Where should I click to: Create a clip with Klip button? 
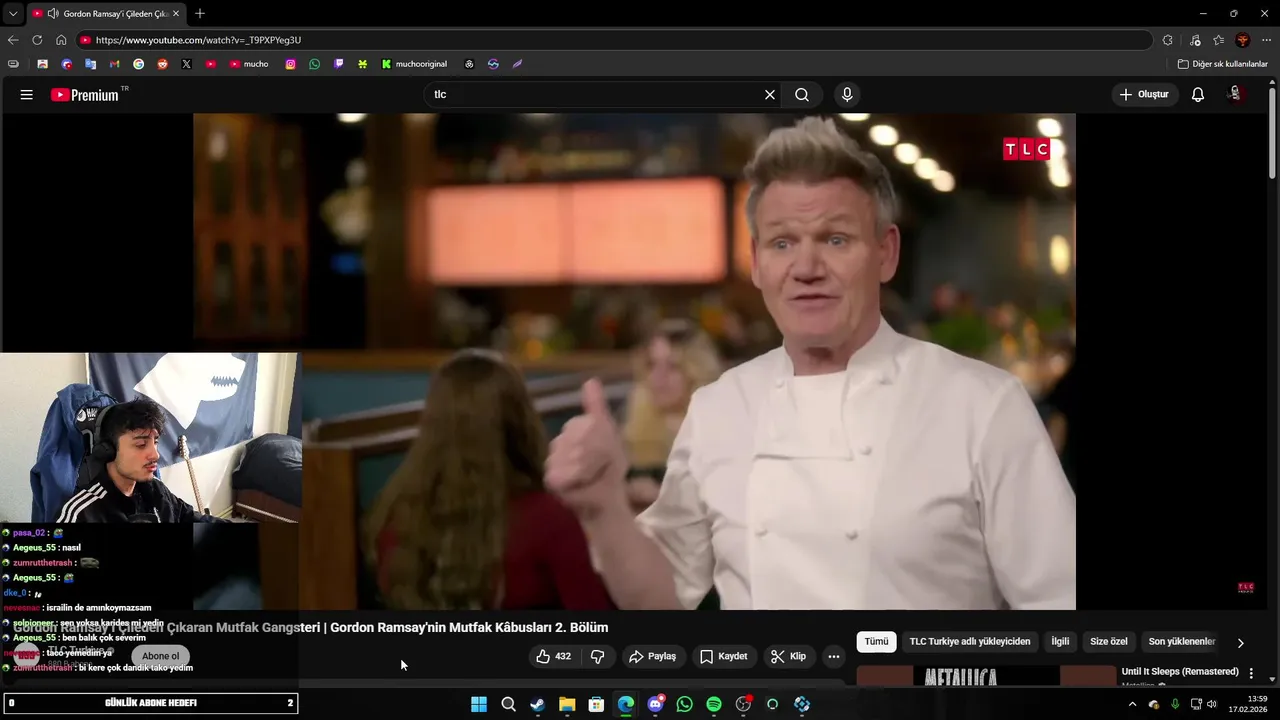(788, 657)
